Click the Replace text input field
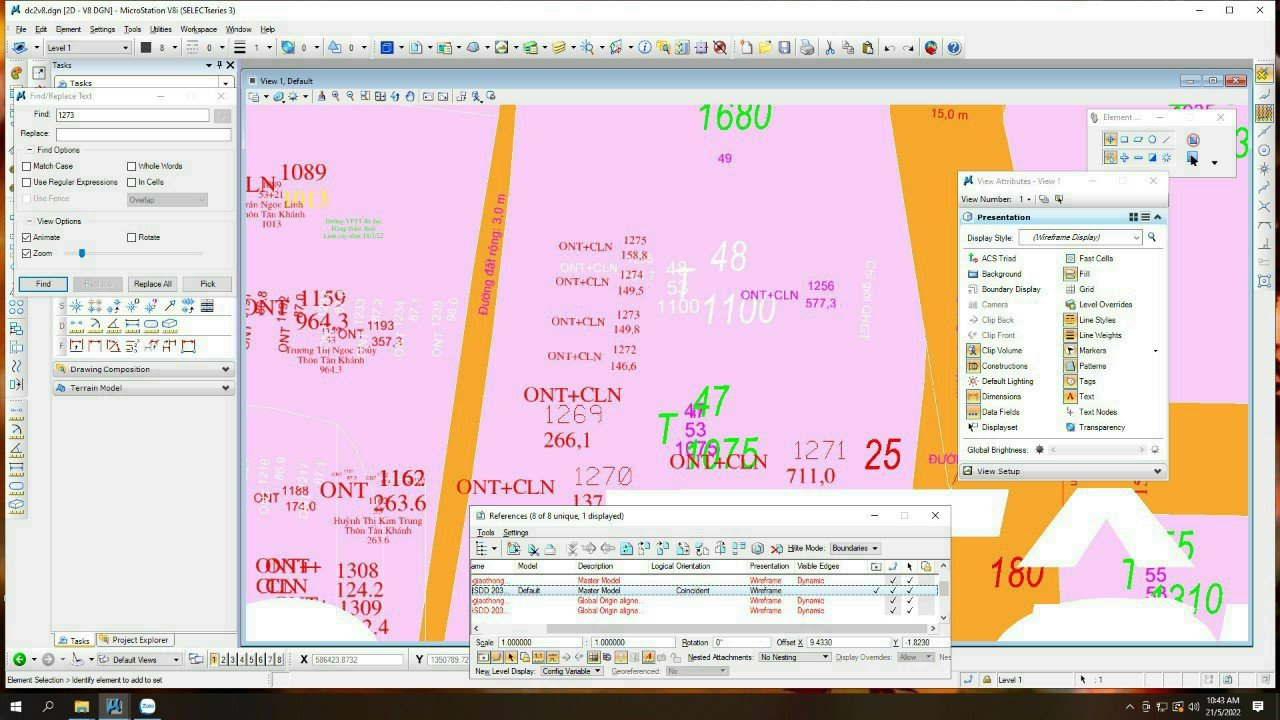The width and height of the screenshot is (1280, 720). (x=143, y=133)
